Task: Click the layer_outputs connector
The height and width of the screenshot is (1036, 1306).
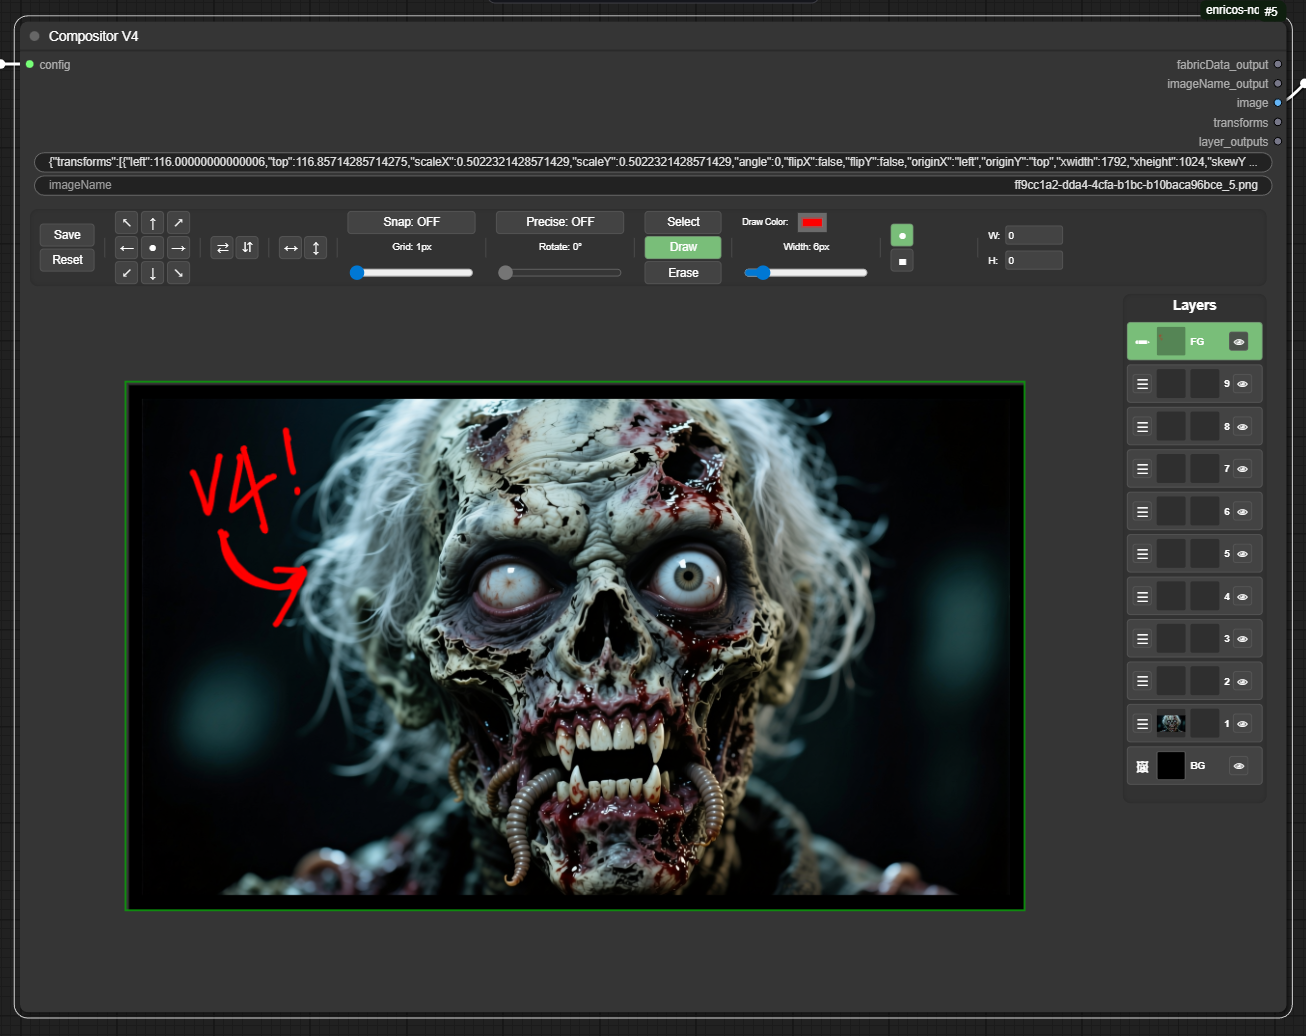Action: pos(1278,141)
